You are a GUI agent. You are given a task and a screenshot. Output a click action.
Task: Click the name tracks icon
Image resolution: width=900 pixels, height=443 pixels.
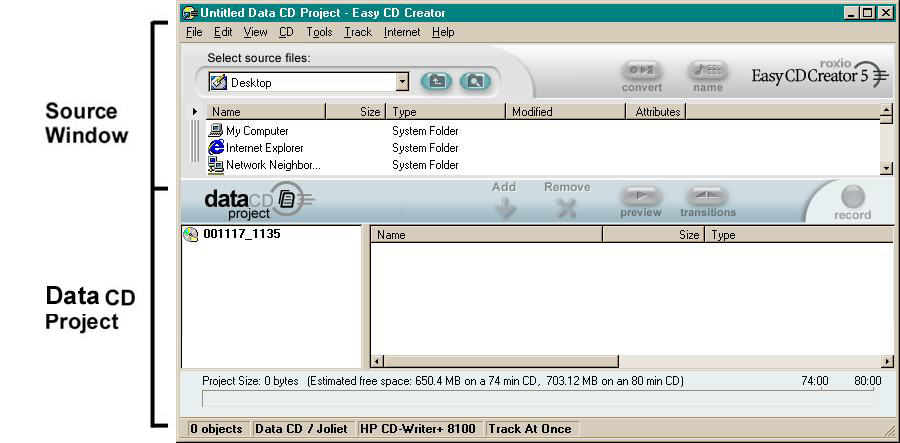pos(708,71)
